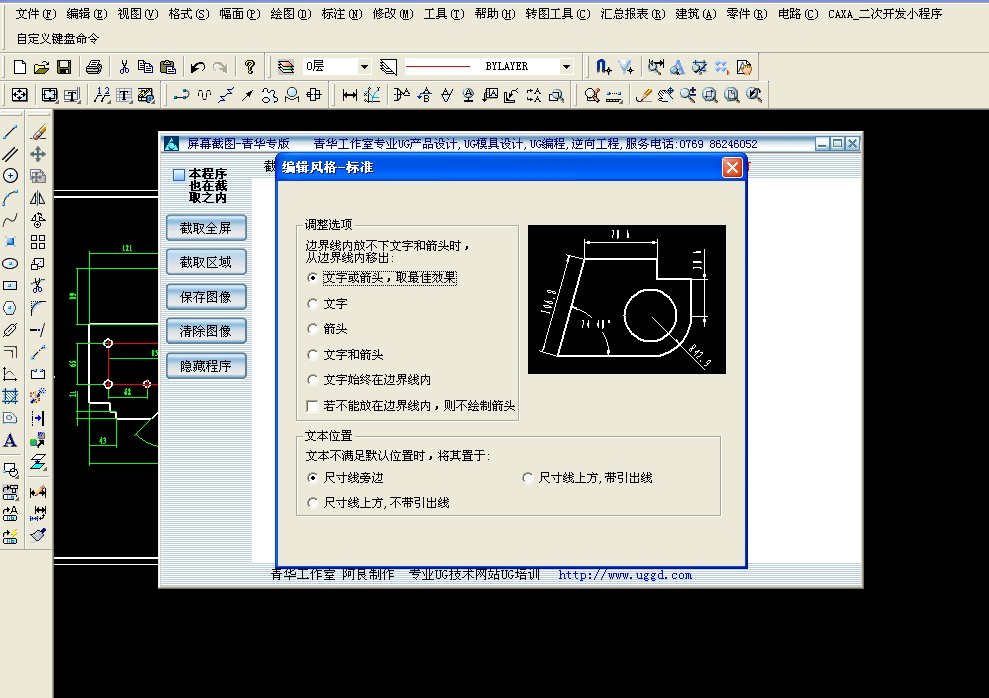
Task: Expand the BYLAYER line type dropdown
Action: pyautogui.click(x=566, y=66)
